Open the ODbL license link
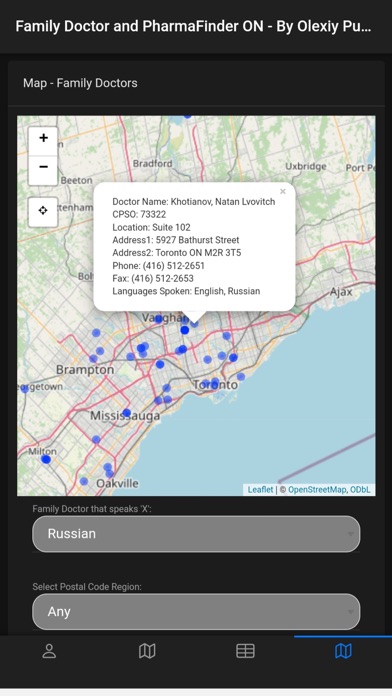This screenshot has width=392, height=696. point(360,490)
